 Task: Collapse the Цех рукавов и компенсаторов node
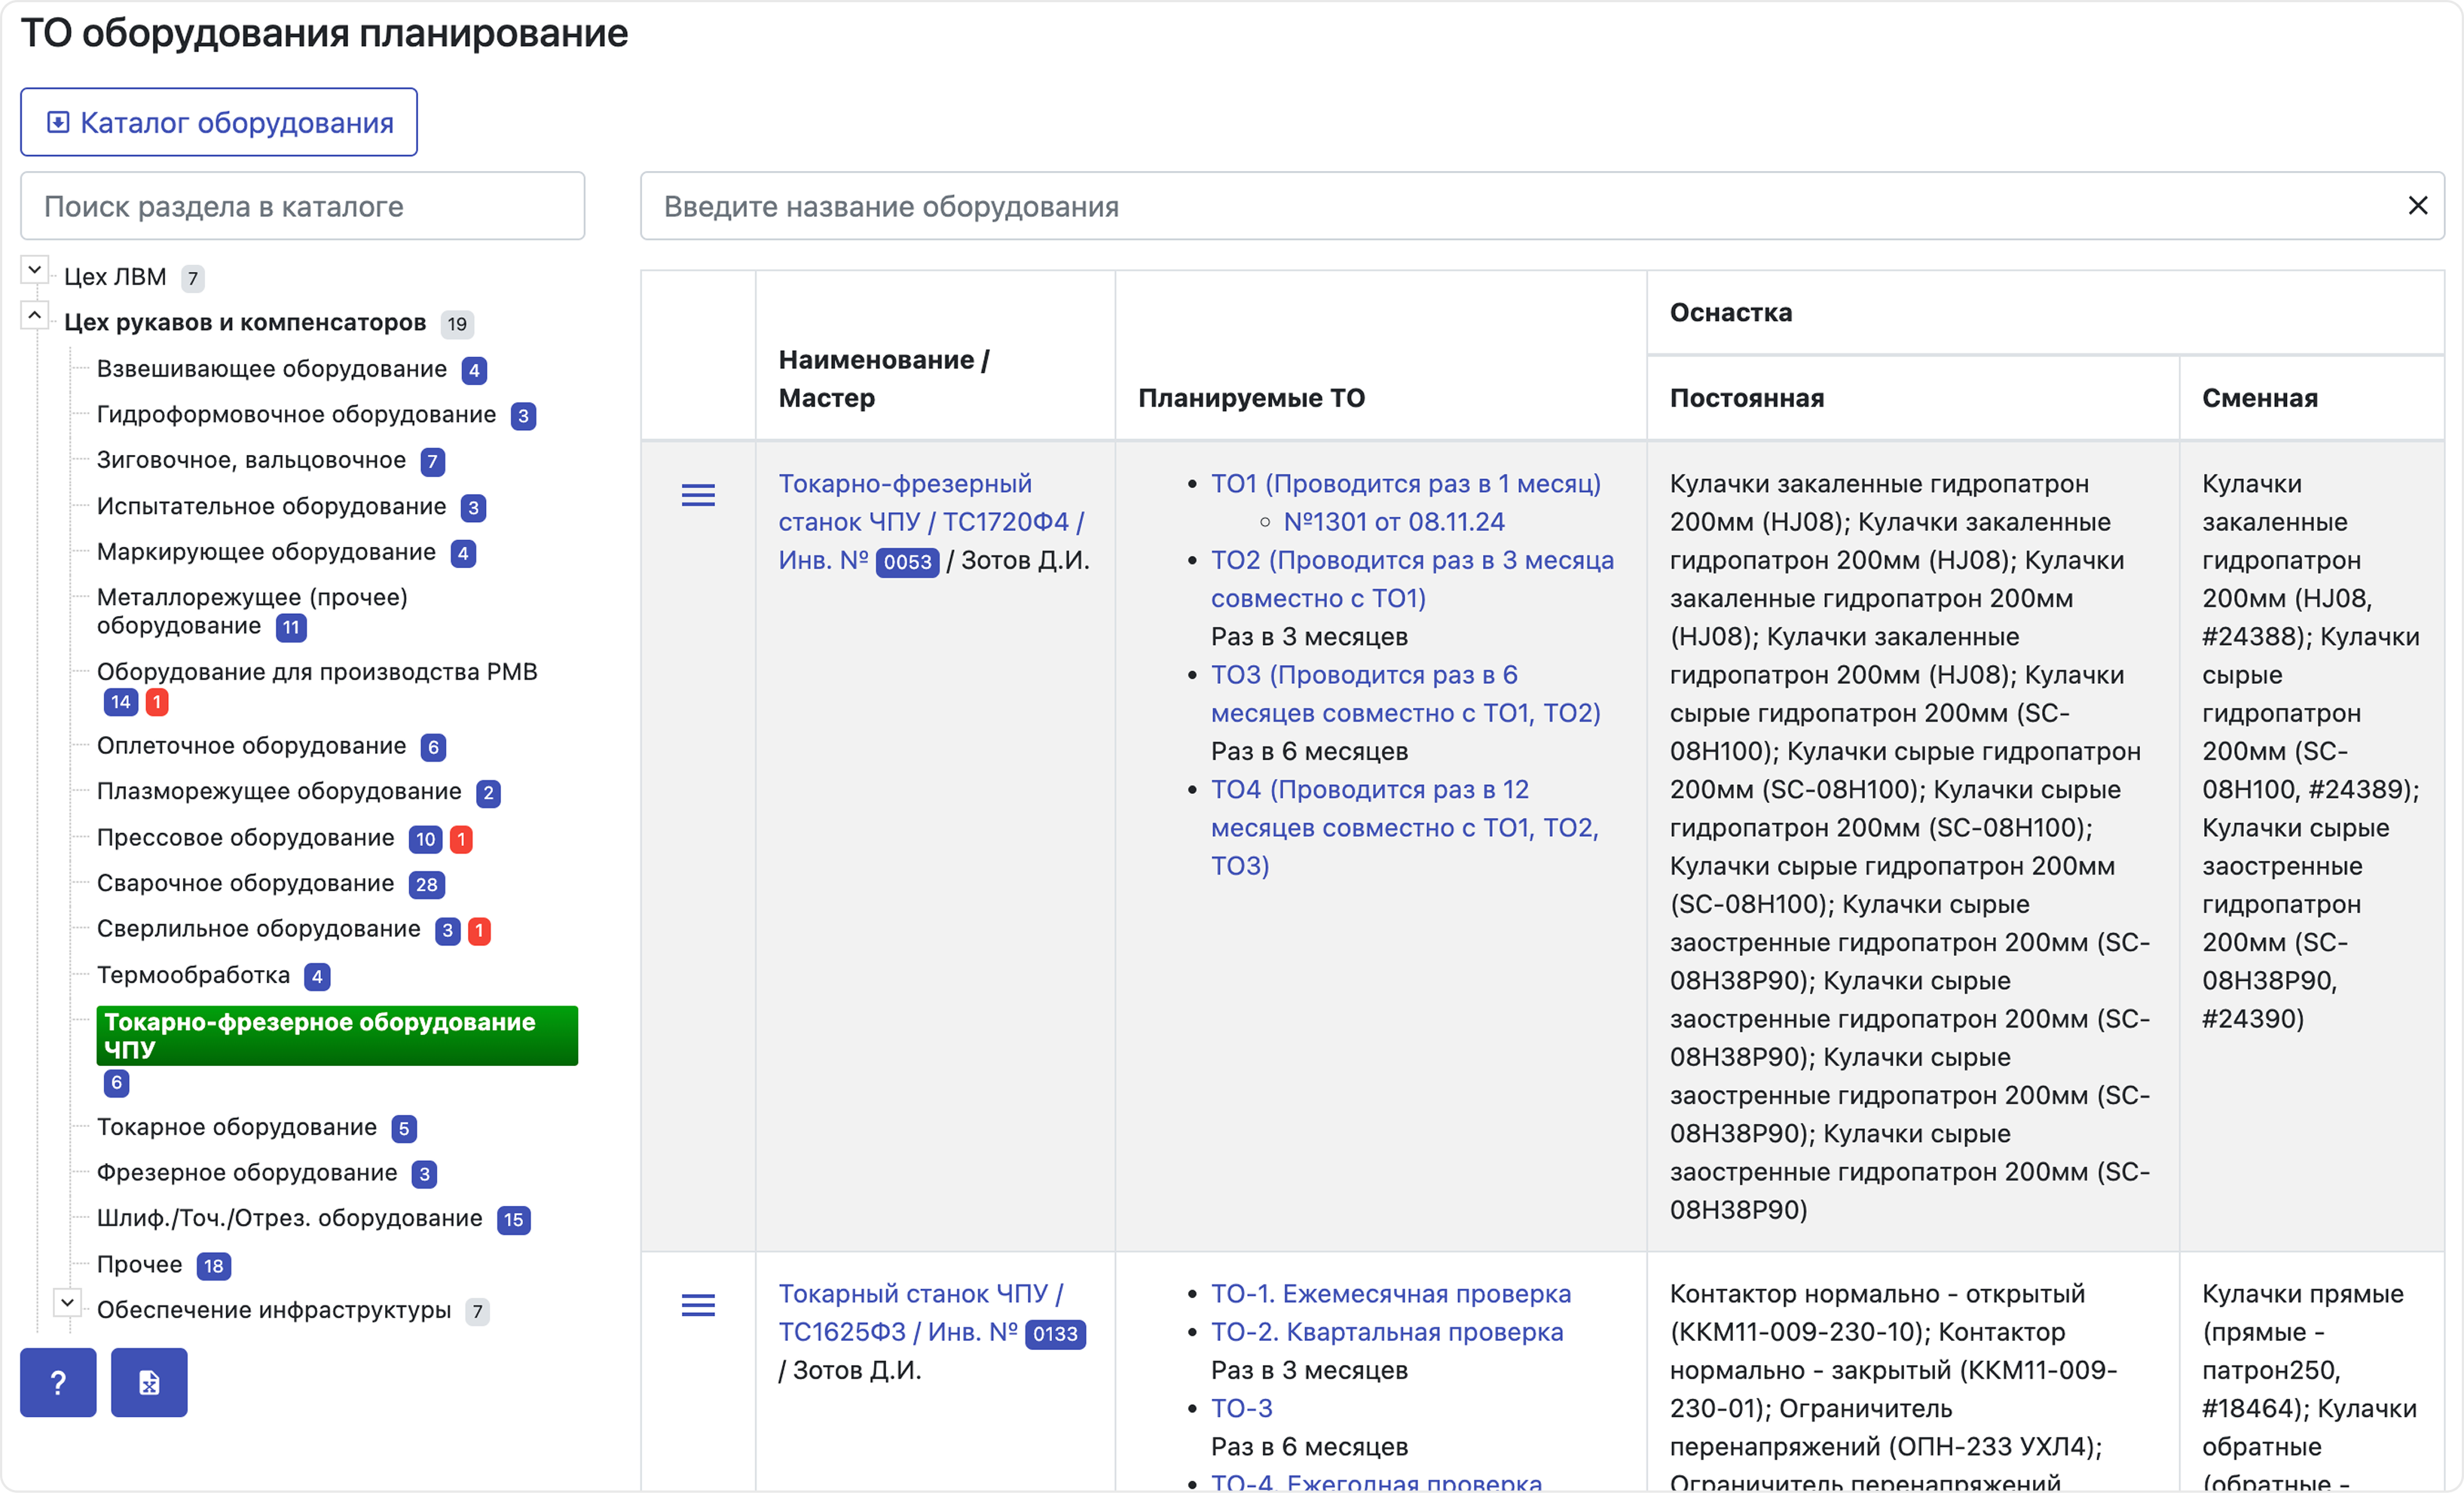(34, 316)
